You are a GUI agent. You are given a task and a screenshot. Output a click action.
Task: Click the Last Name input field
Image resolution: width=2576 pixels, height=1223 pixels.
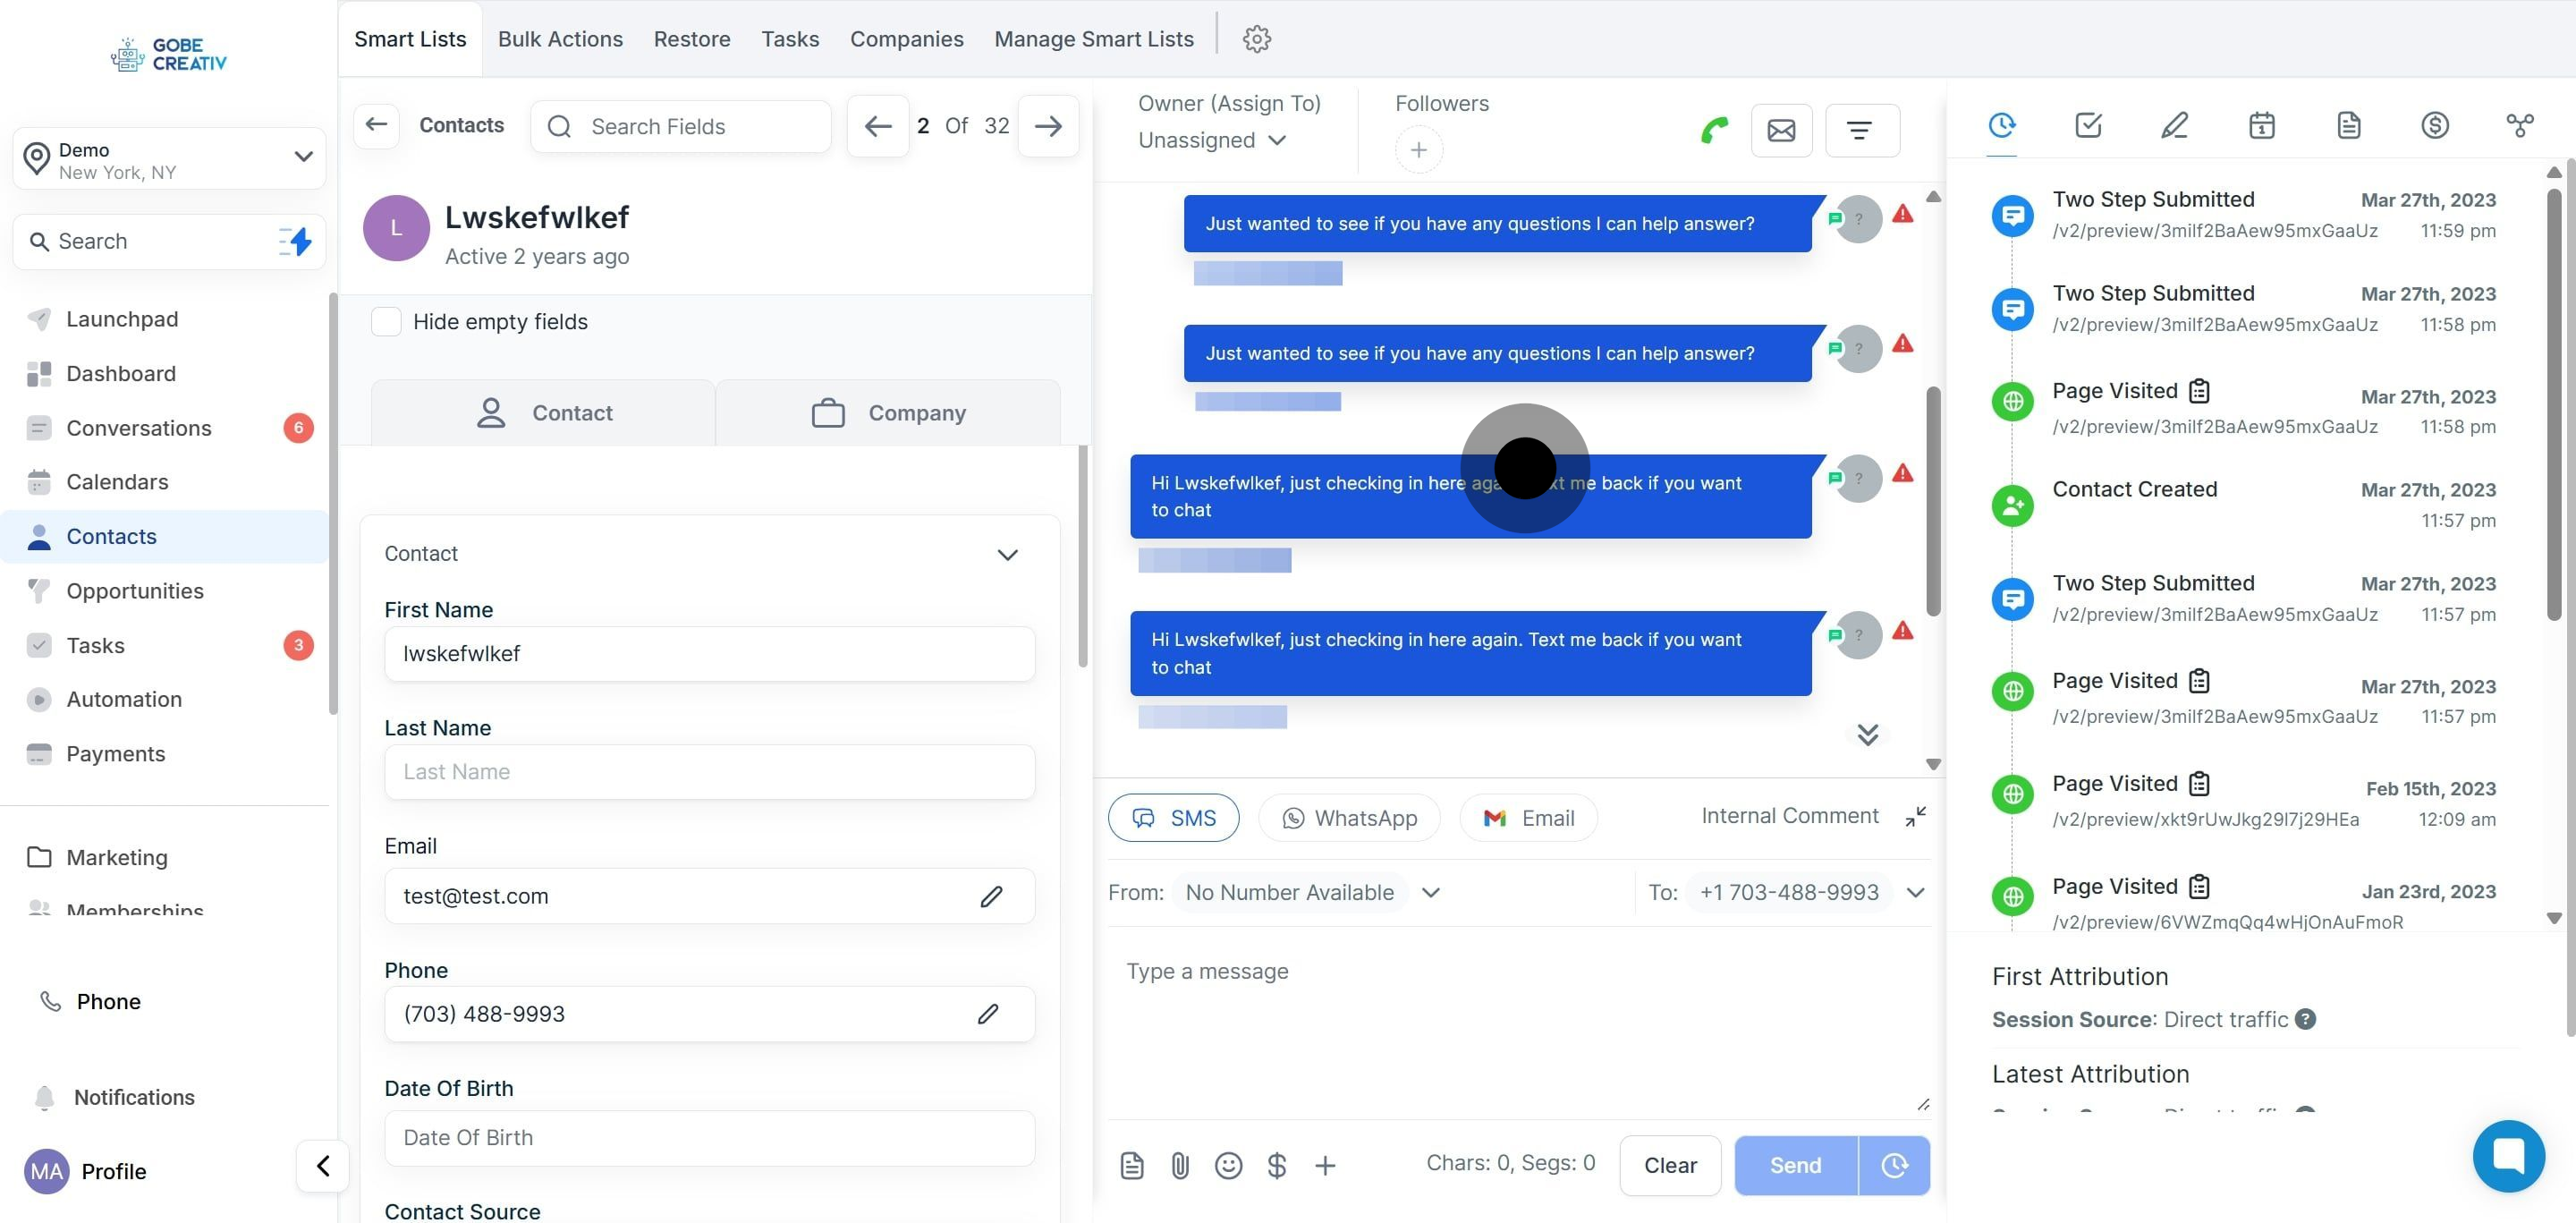click(x=709, y=771)
